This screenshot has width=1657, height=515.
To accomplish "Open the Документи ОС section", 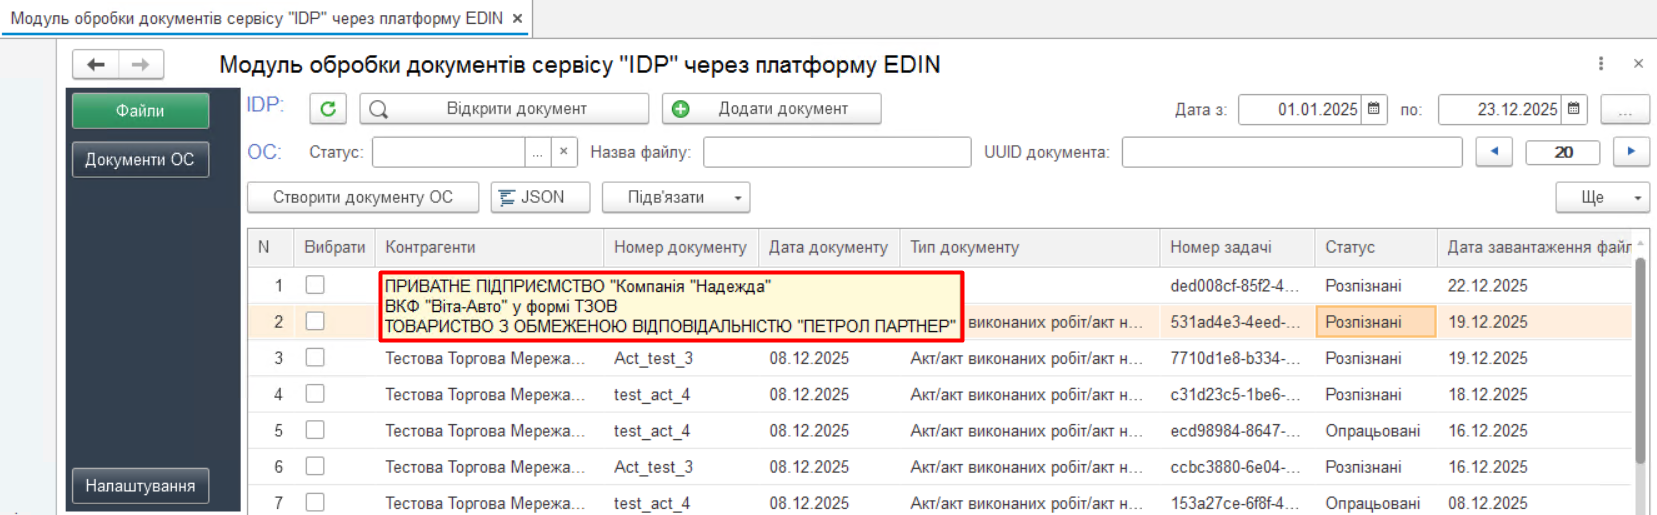I will tap(140, 160).
